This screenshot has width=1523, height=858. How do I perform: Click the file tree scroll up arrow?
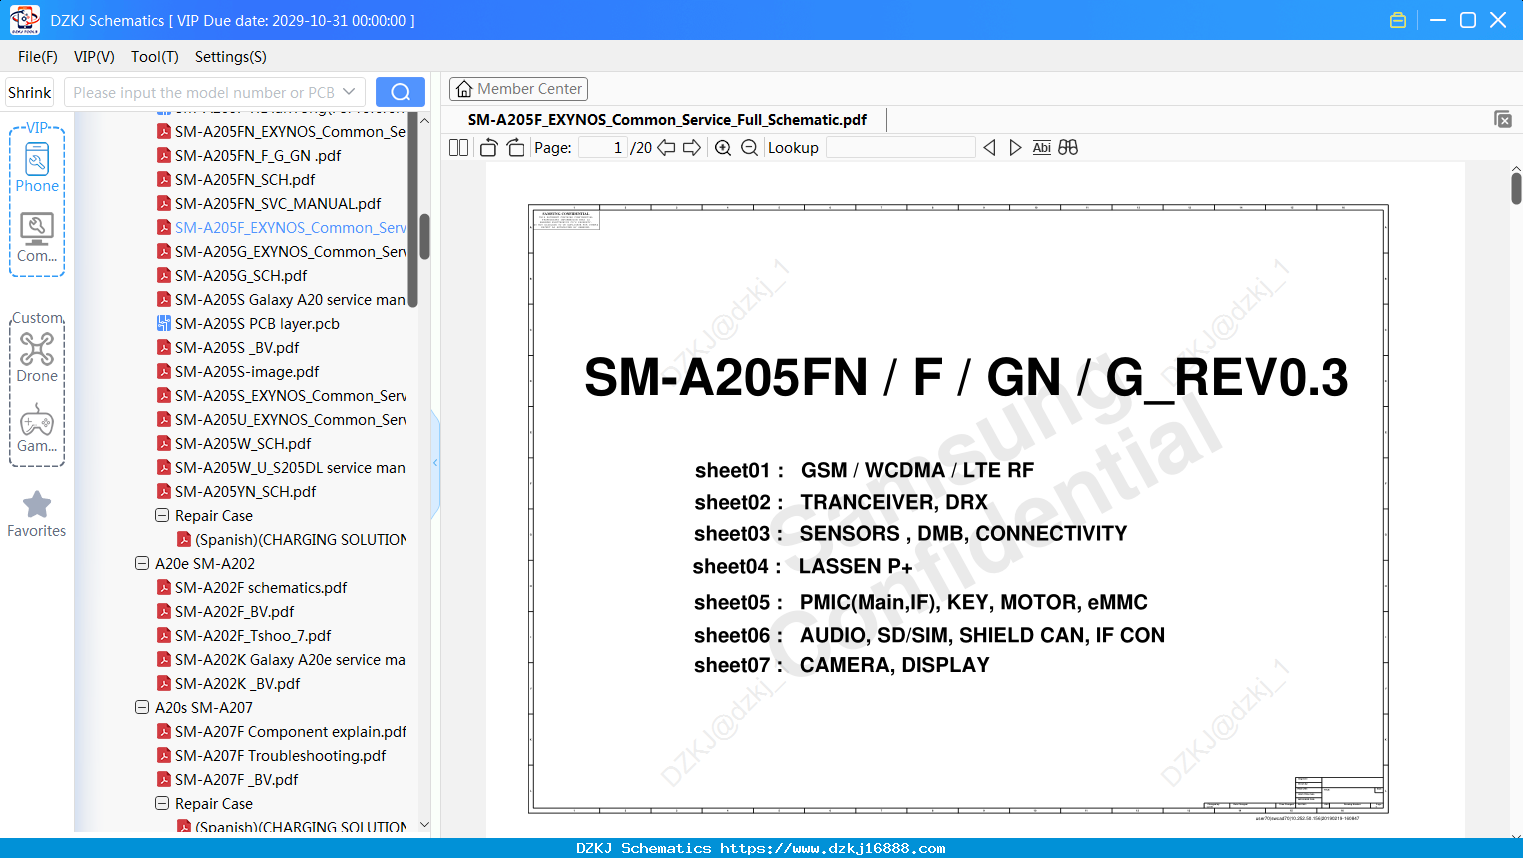pos(424,120)
